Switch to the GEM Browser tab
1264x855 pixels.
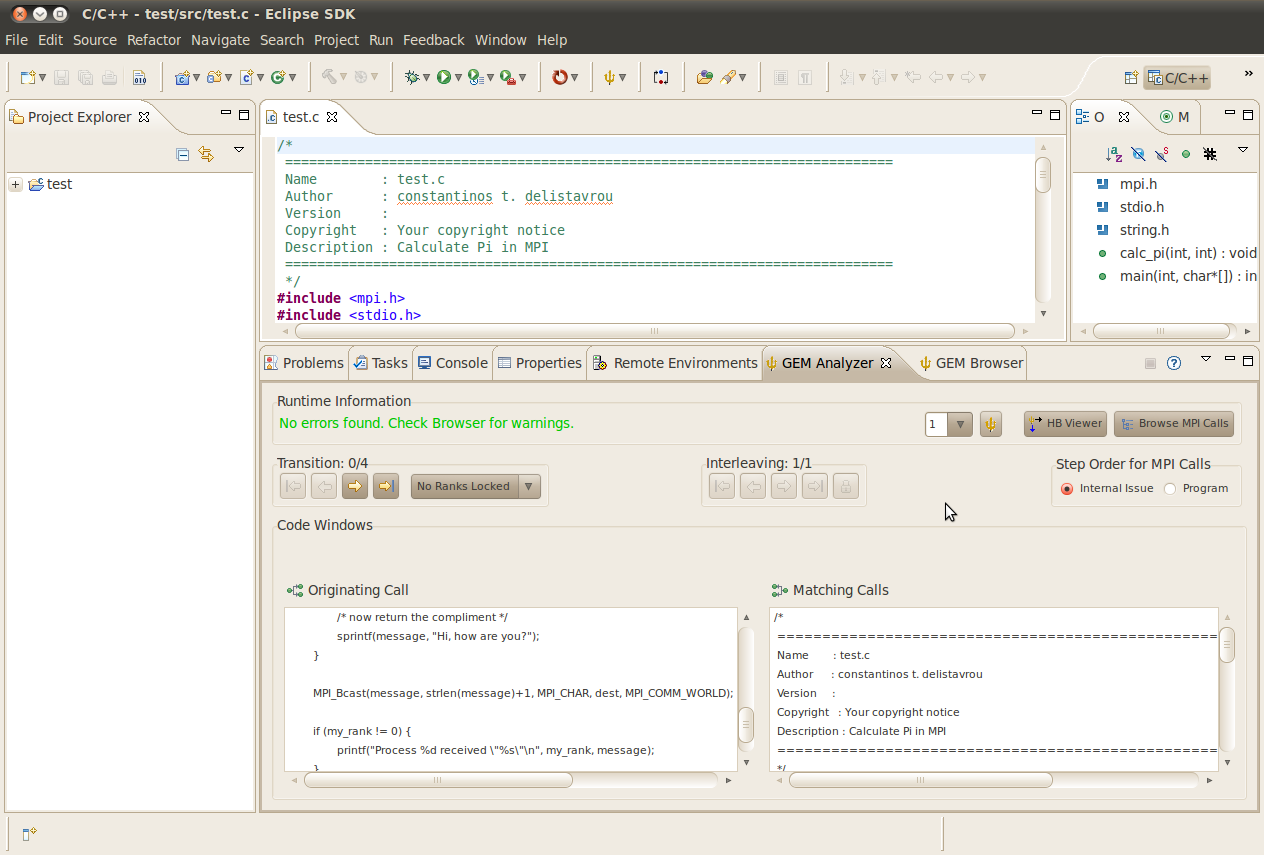pos(971,363)
